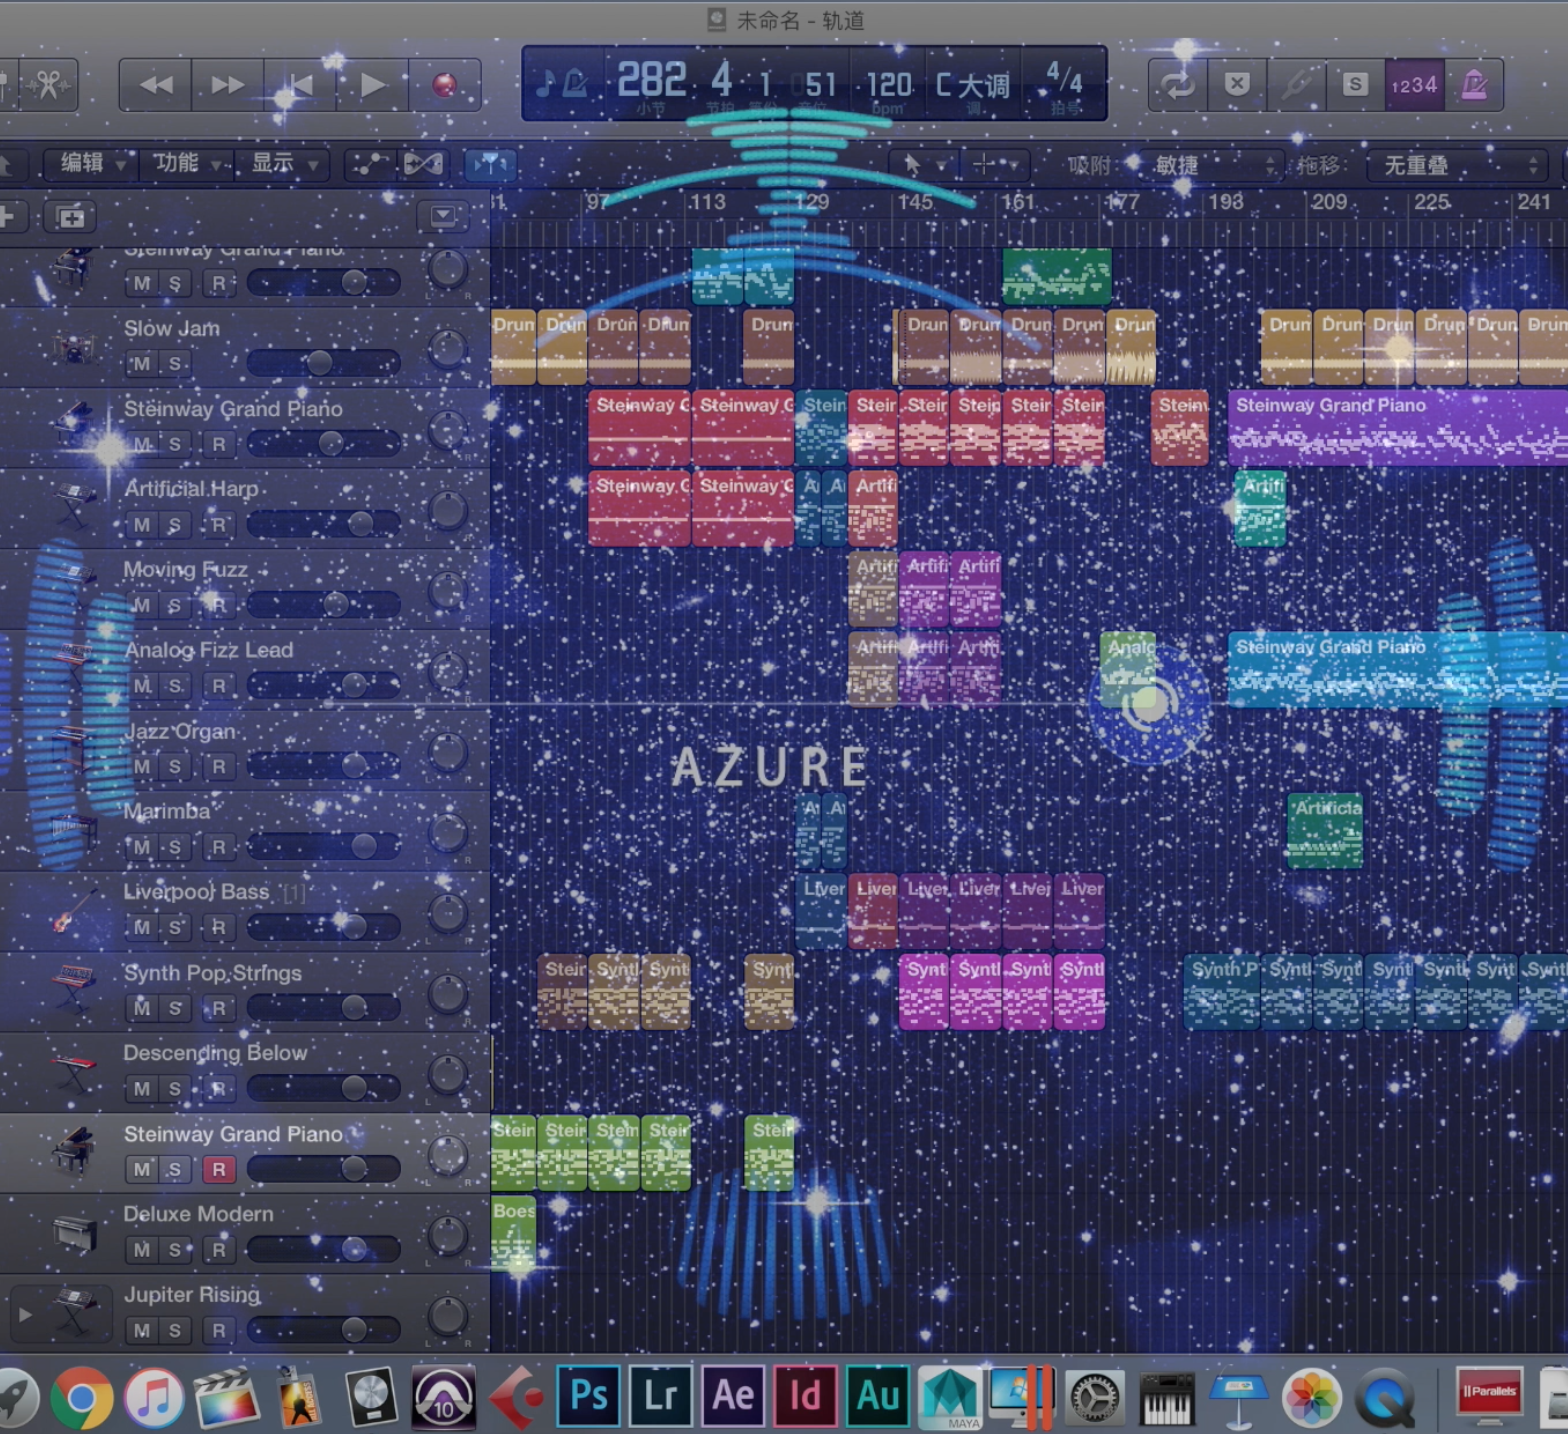The height and width of the screenshot is (1434, 1568).
Task: Duplicate track with the duplicate track button
Action: (69, 216)
